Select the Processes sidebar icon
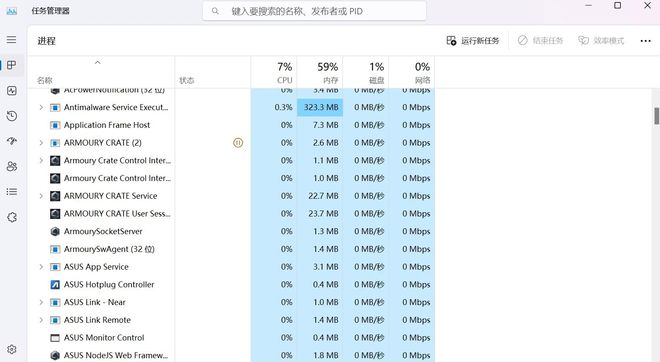The width and height of the screenshot is (660, 362). pyautogui.click(x=12, y=65)
